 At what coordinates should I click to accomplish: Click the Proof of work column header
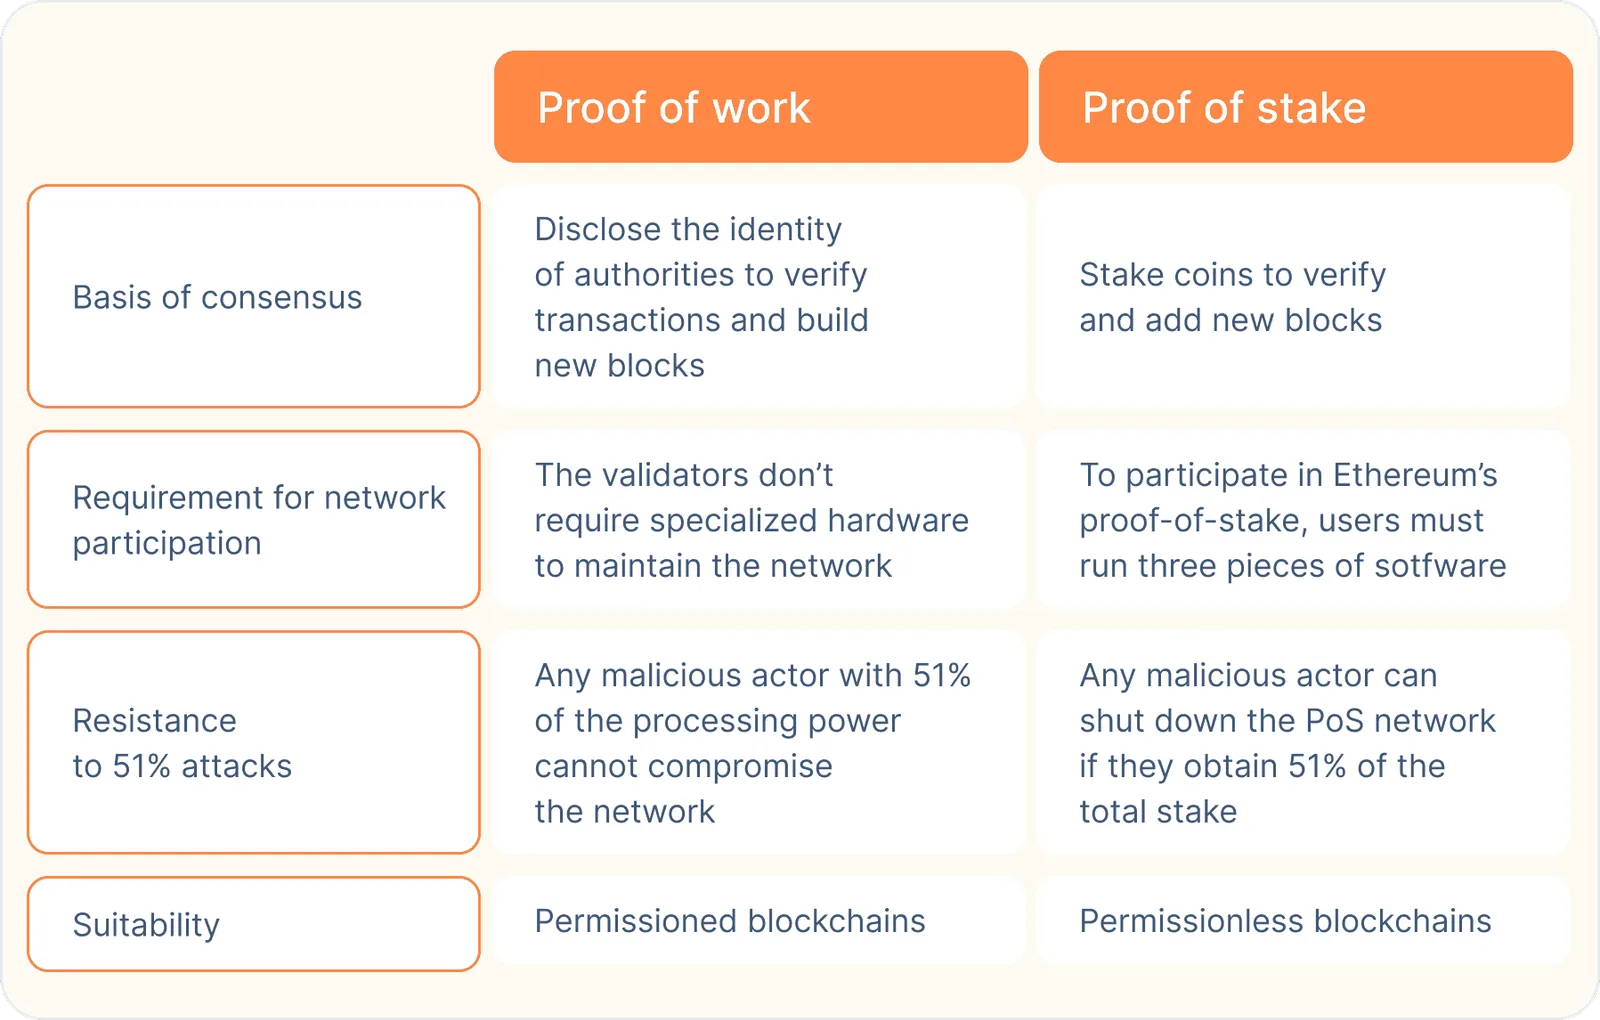(x=760, y=107)
